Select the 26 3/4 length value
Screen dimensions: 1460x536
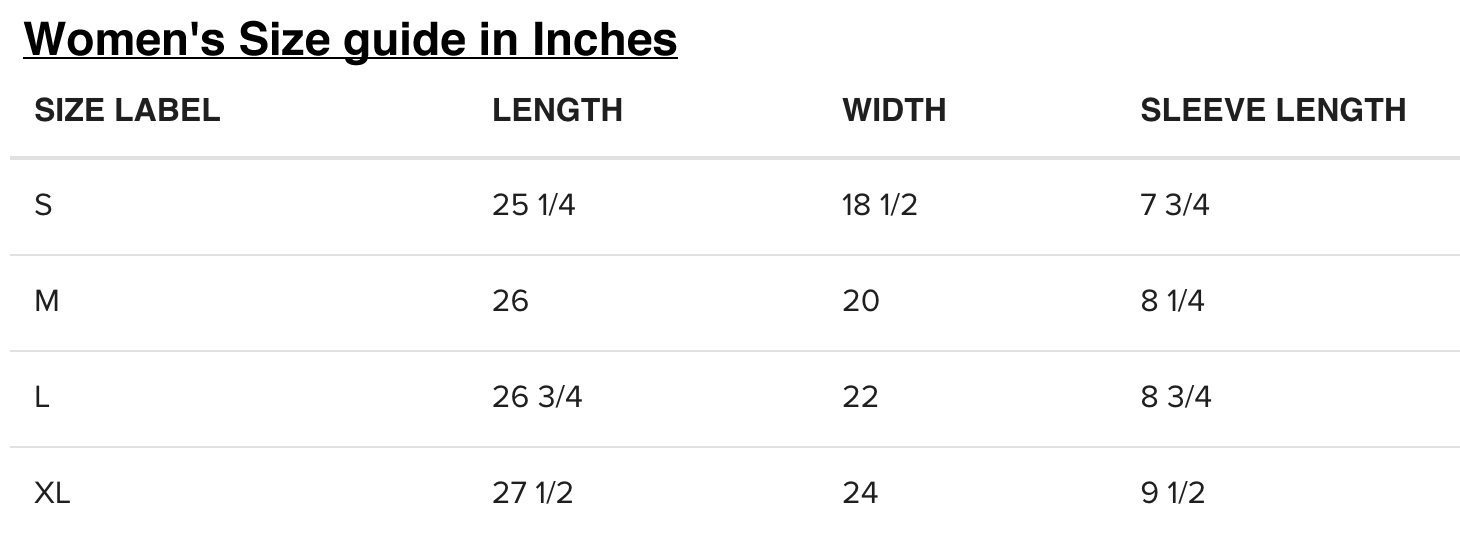[x=537, y=397]
